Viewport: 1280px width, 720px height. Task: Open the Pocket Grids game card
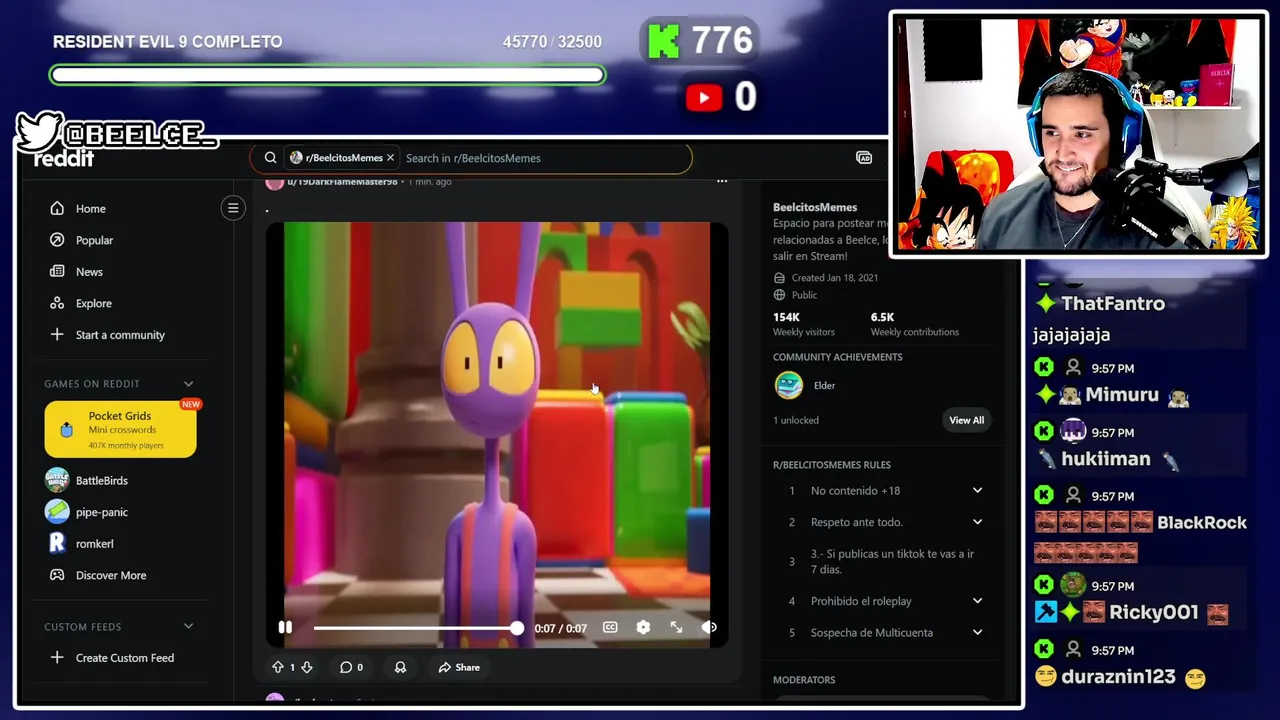120,429
